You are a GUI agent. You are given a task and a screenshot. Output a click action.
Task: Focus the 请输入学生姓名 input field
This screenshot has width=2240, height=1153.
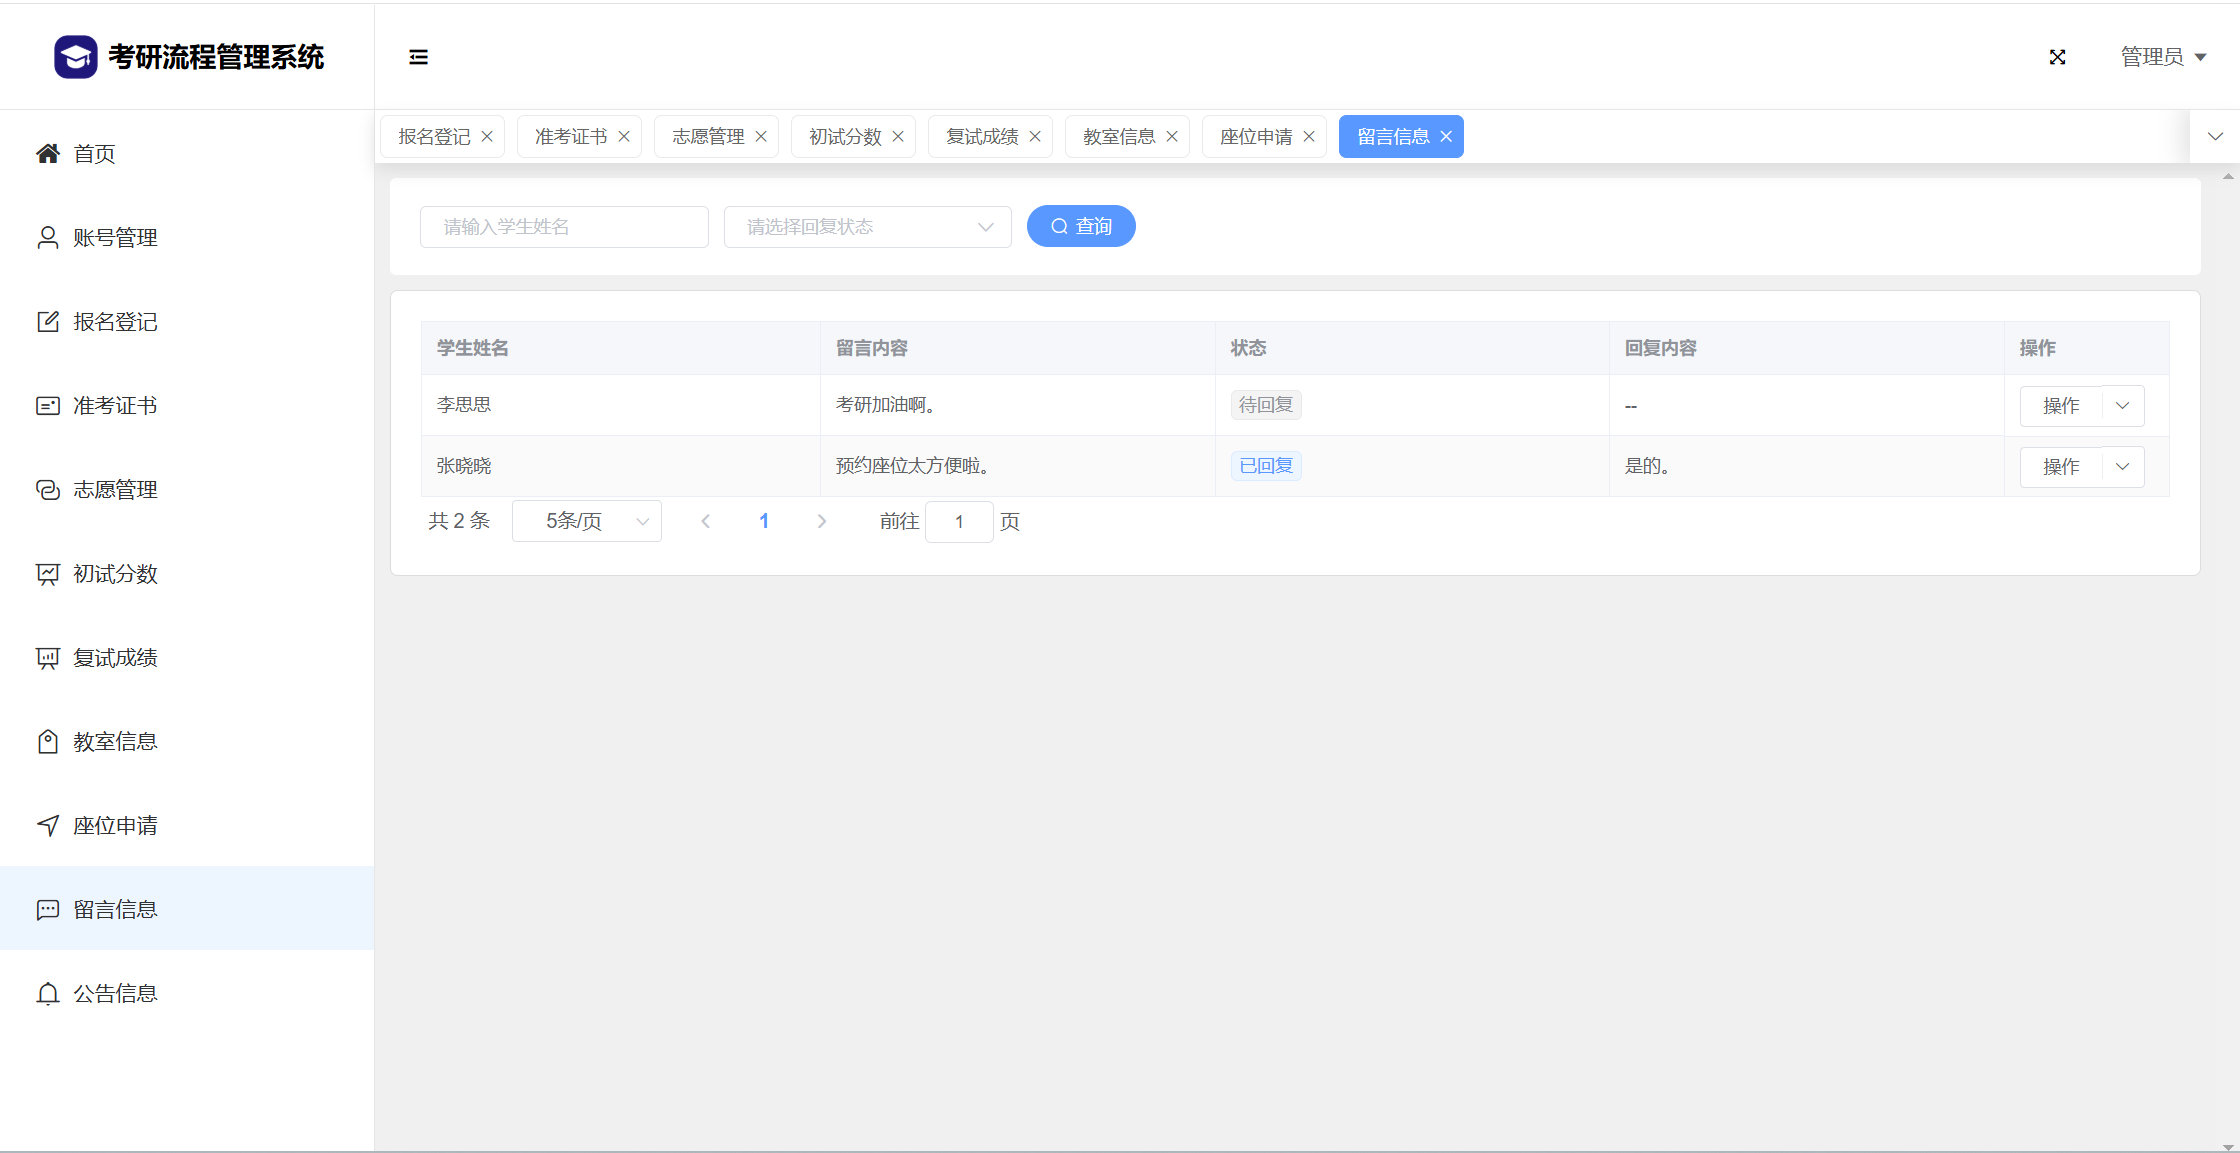point(564,227)
